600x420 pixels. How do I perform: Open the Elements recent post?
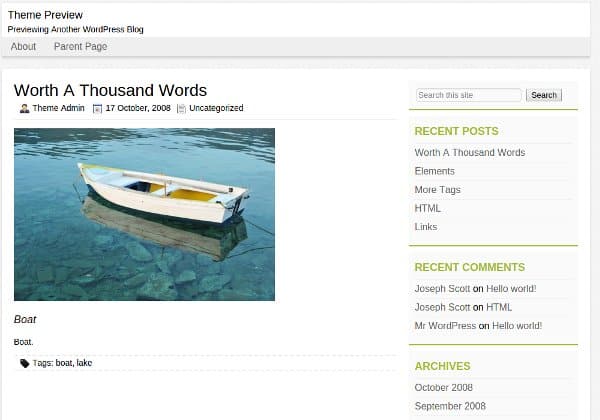(434, 171)
